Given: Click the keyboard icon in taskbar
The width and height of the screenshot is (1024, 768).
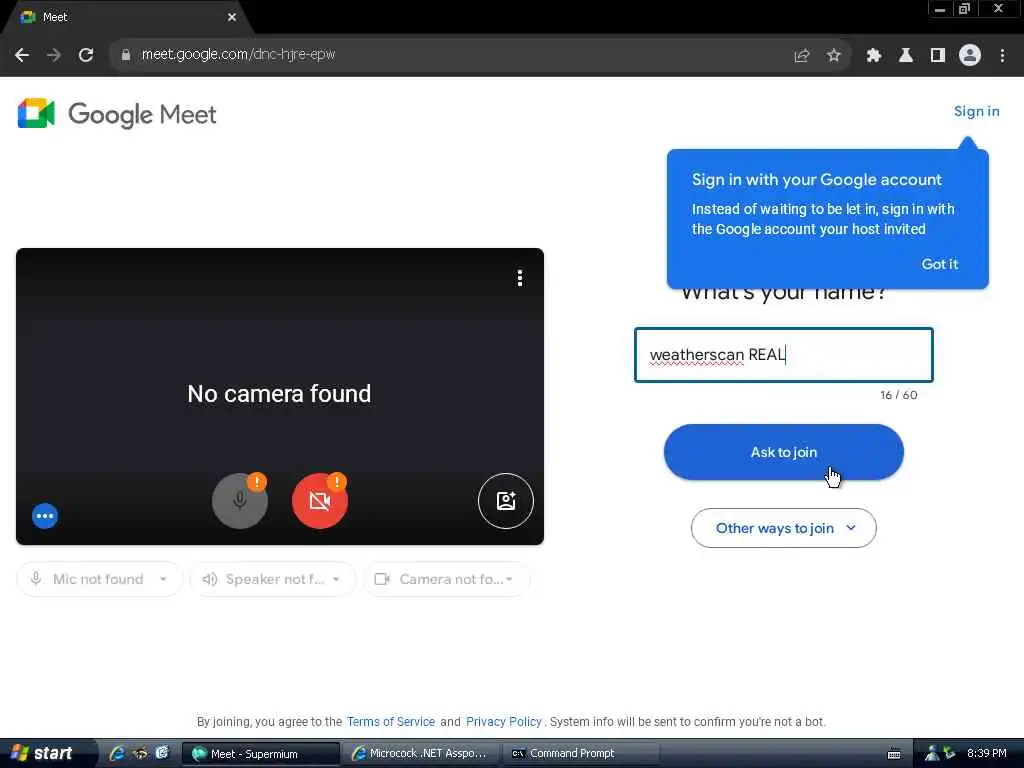Looking at the screenshot, I should [894, 754].
